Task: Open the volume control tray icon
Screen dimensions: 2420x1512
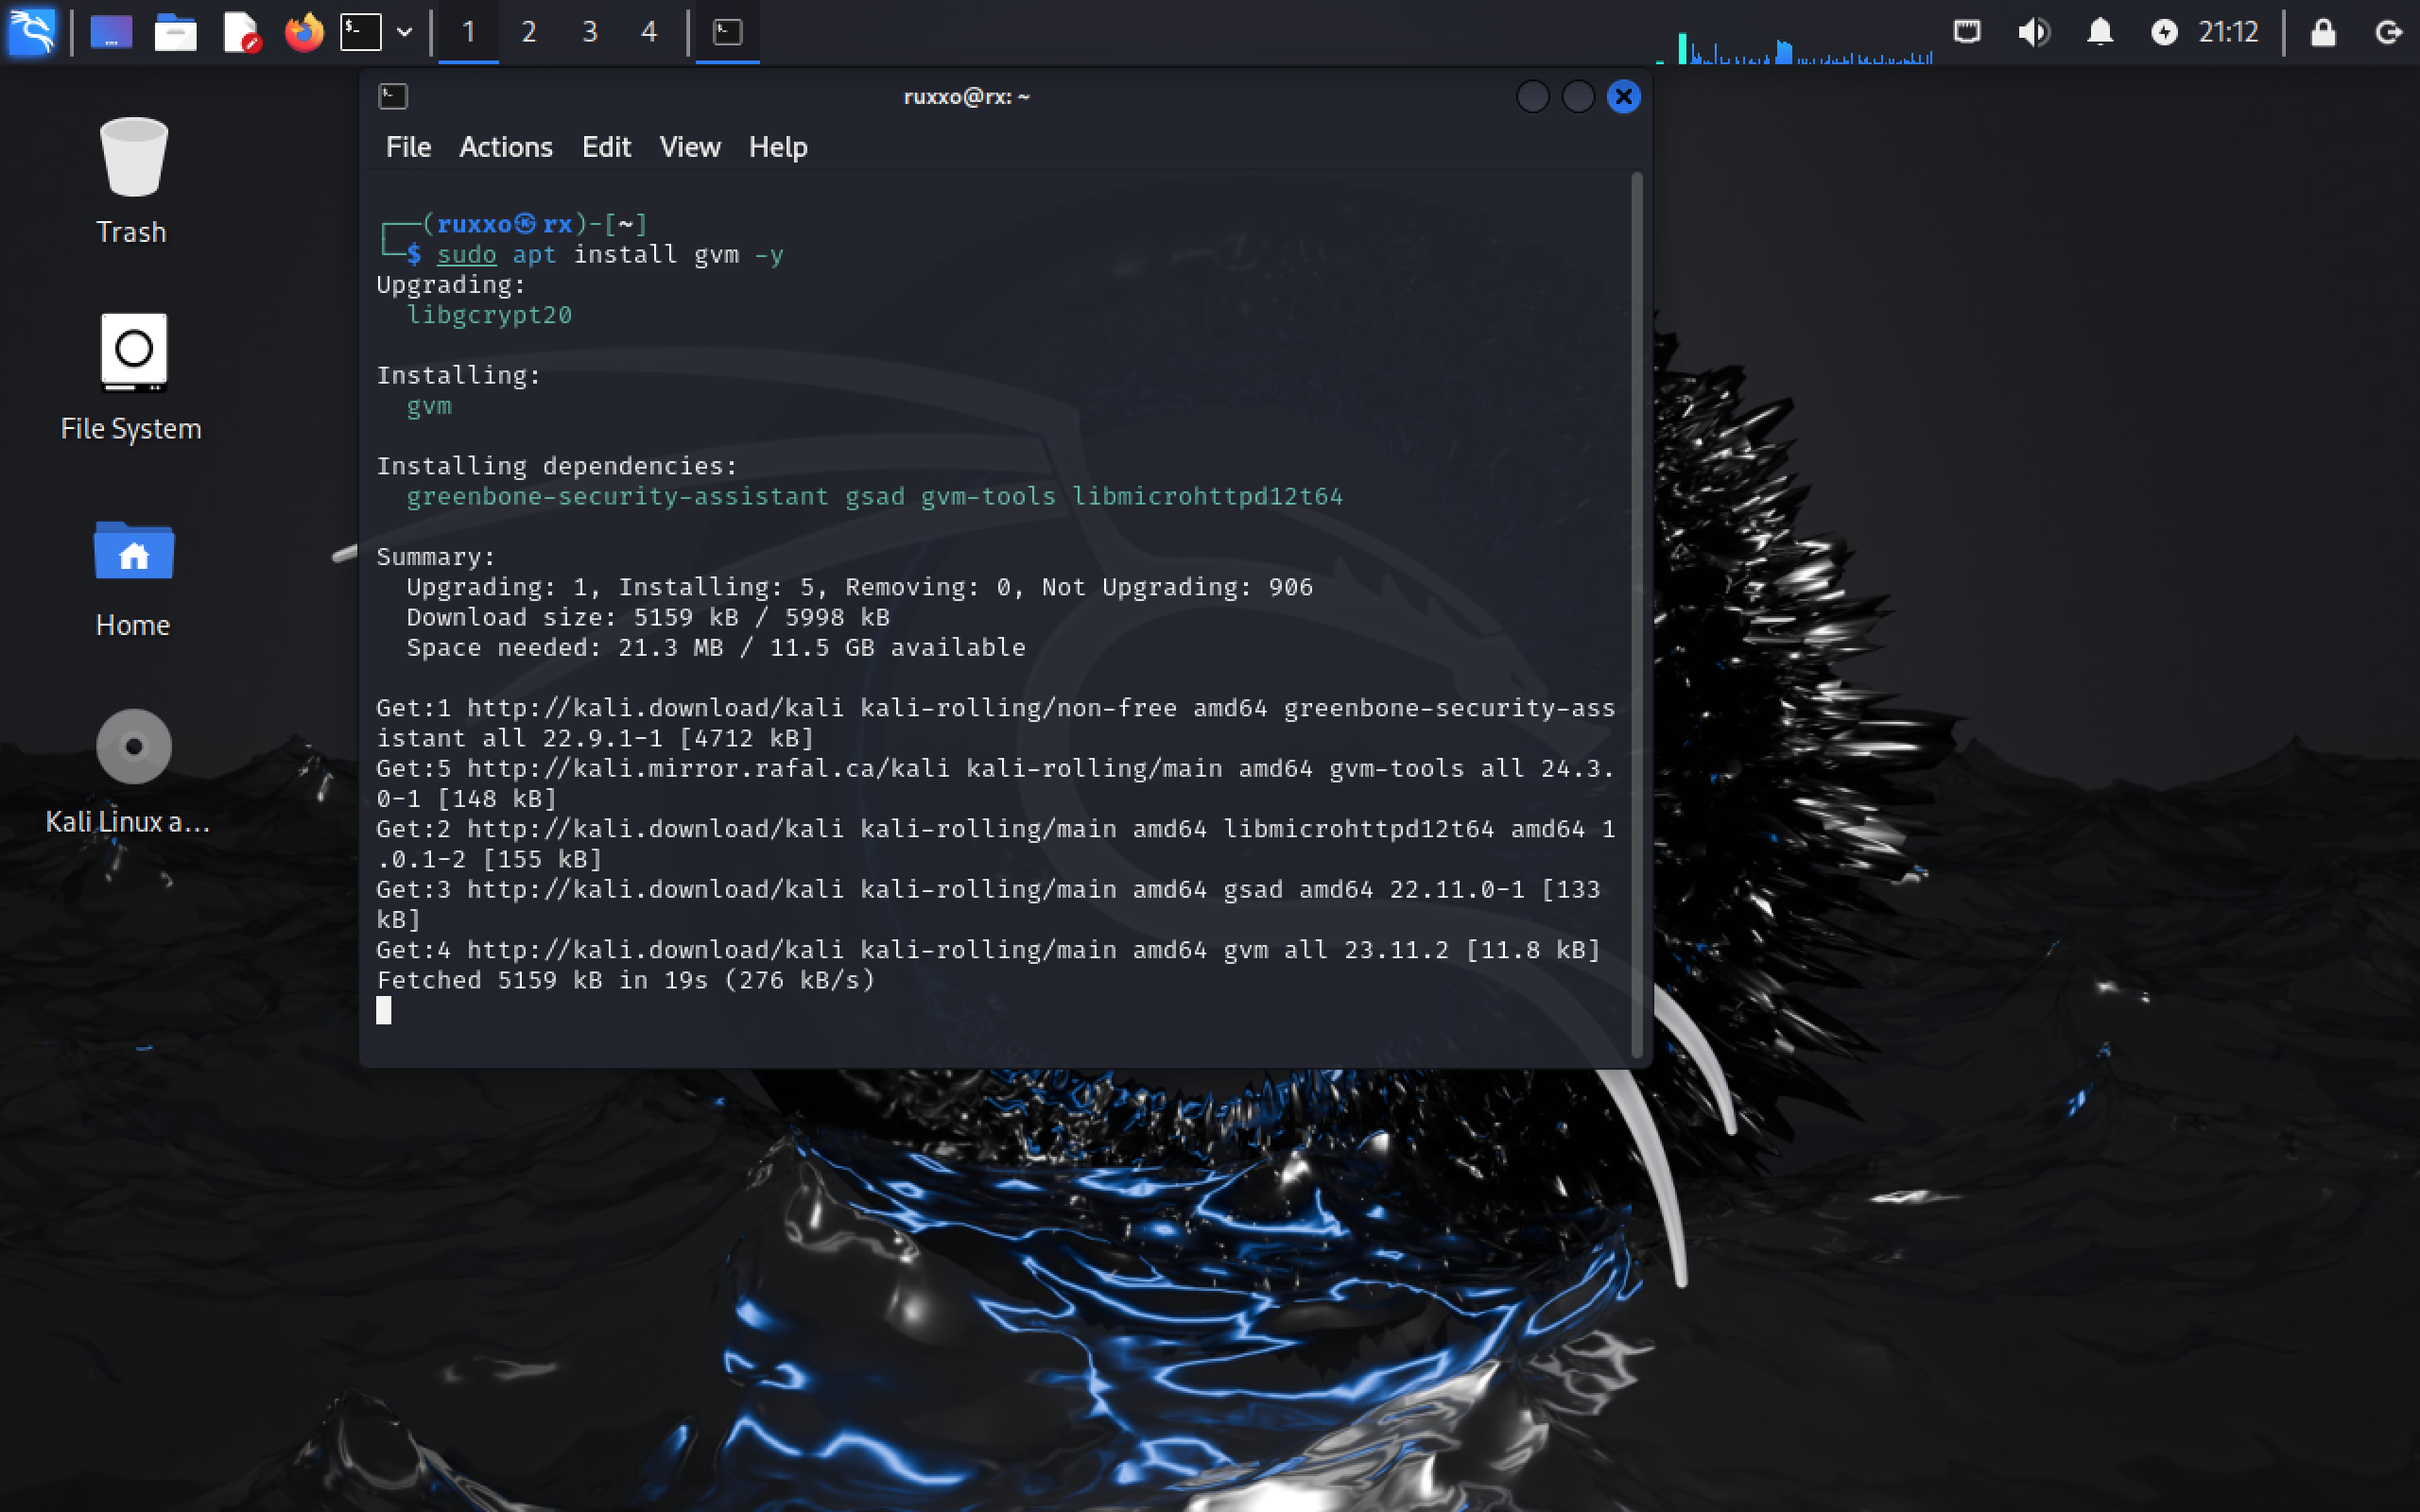Action: pos(2033,32)
